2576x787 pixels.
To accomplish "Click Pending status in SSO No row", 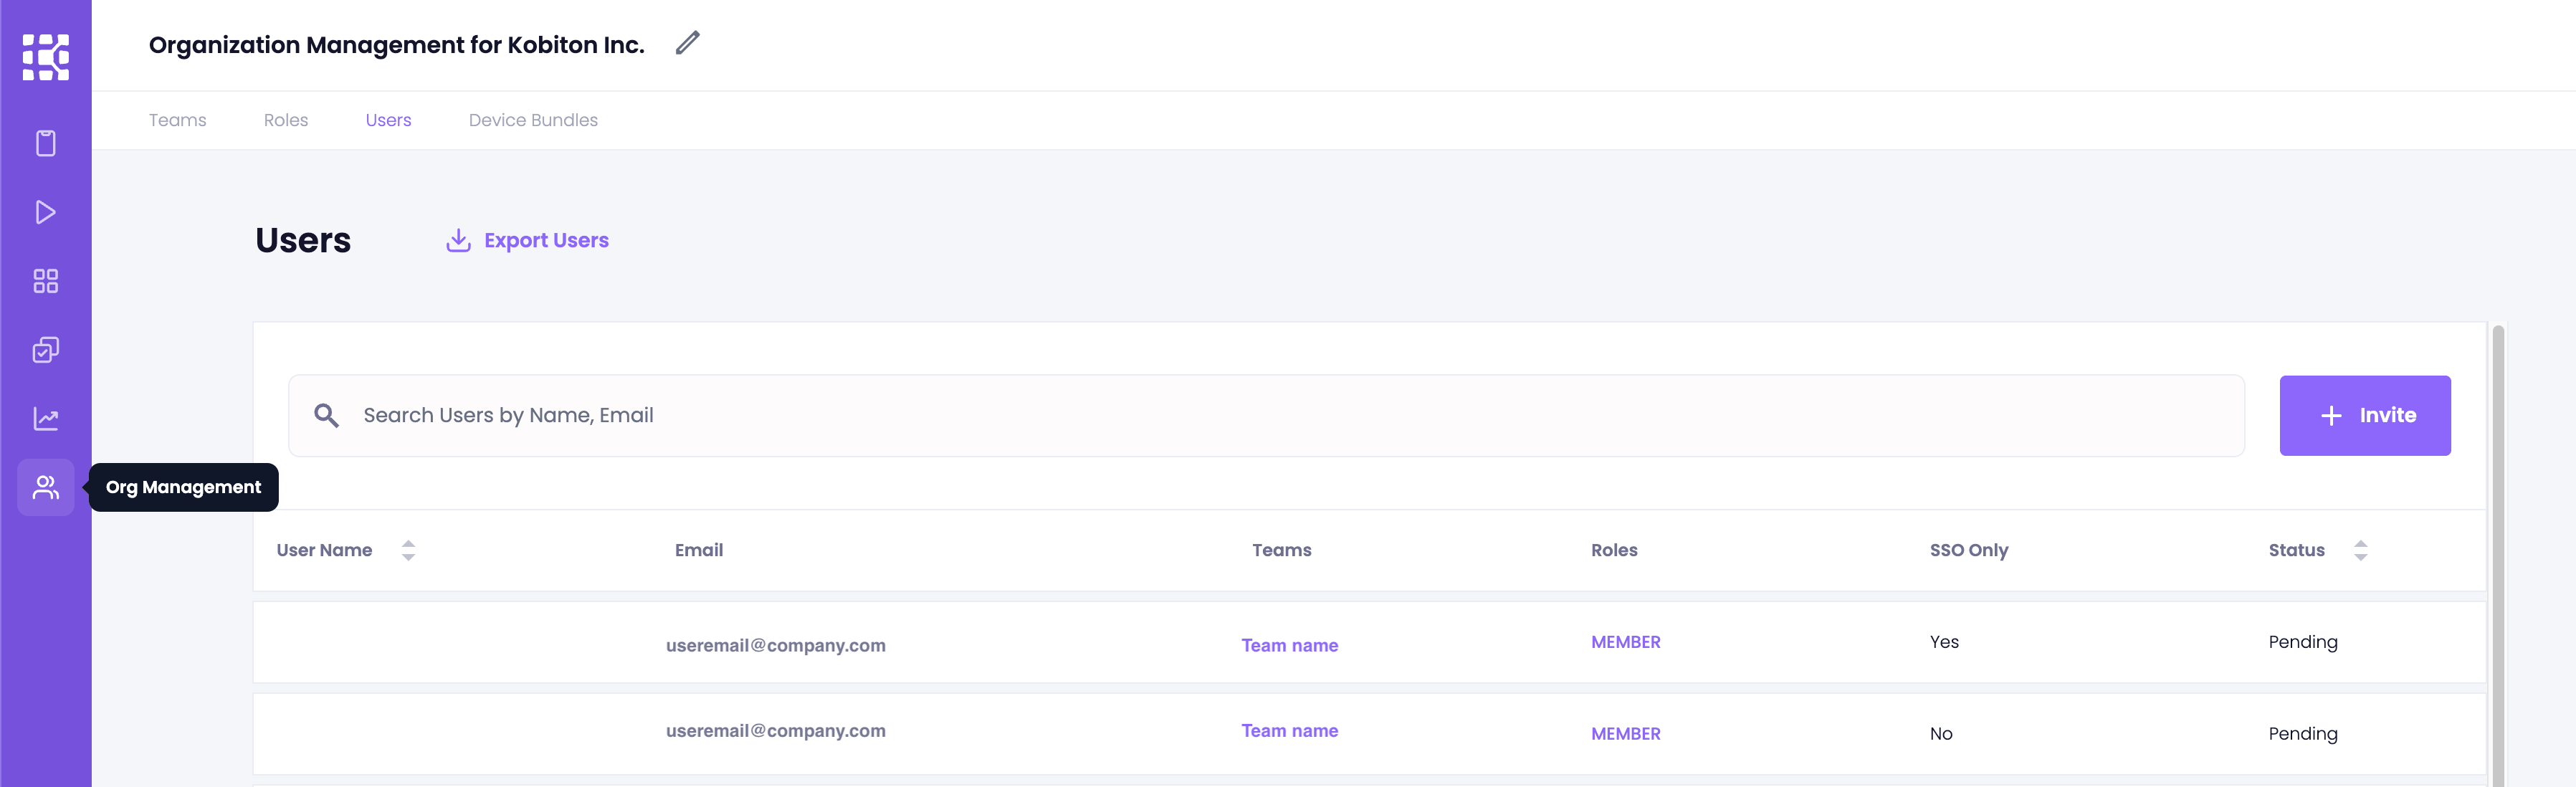I will tap(2303, 734).
